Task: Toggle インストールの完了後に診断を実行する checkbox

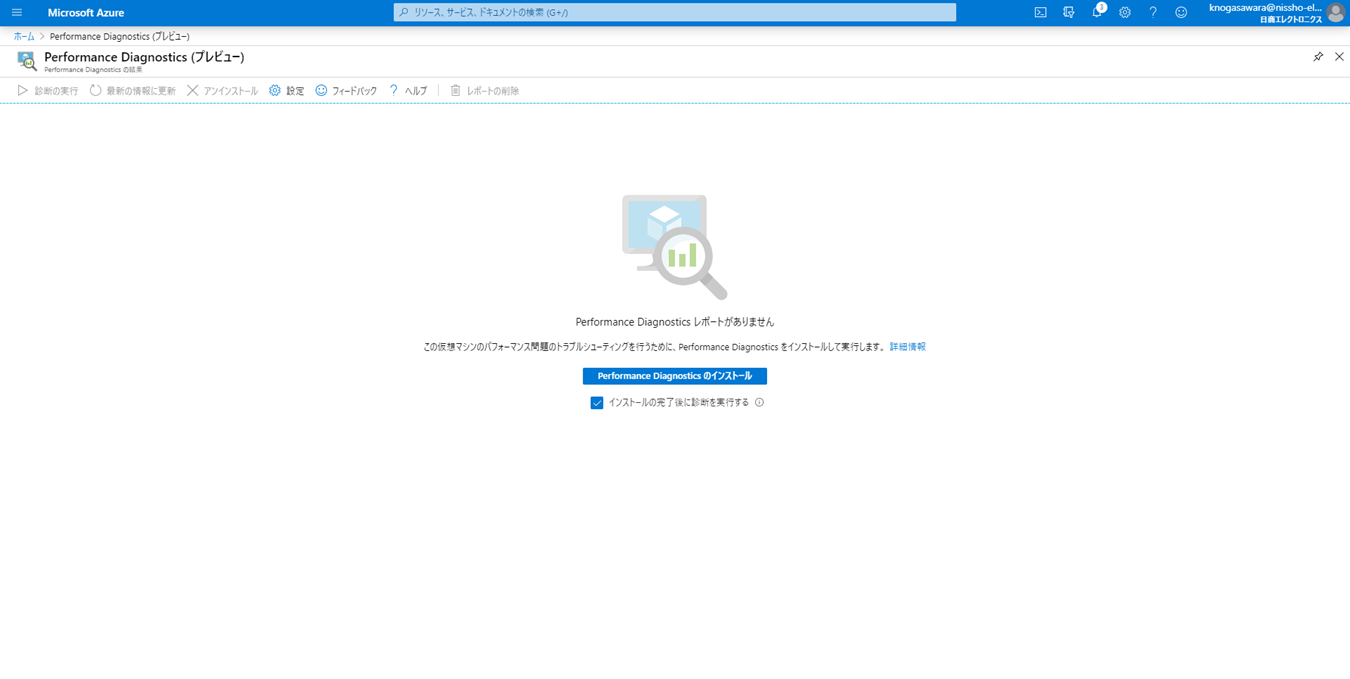Action: click(x=597, y=403)
